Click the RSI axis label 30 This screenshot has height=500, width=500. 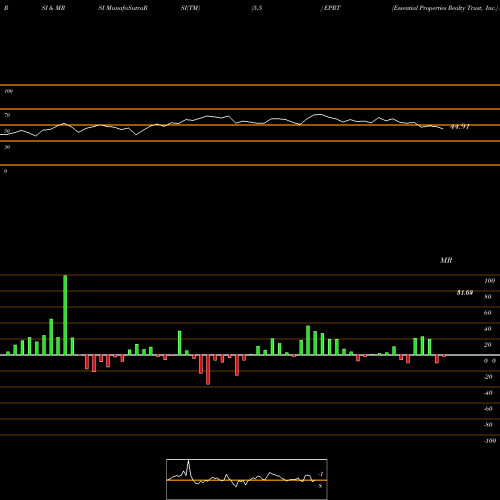7,147
